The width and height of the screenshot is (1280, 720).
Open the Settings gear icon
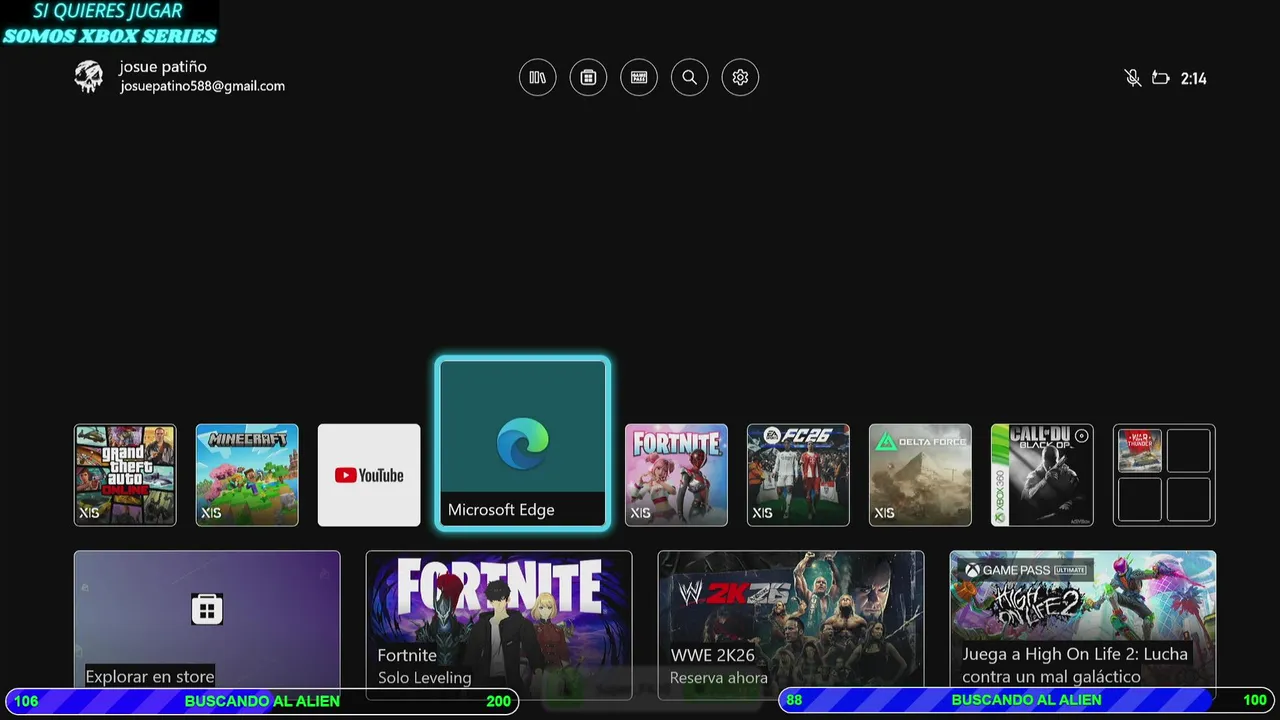[740, 77]
